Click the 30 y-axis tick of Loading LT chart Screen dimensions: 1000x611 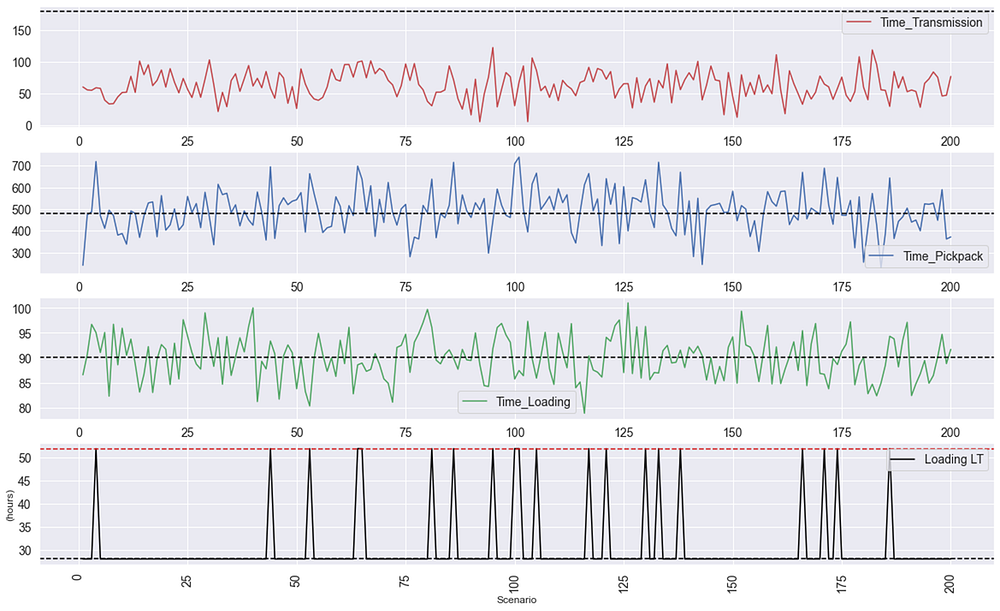25,550
